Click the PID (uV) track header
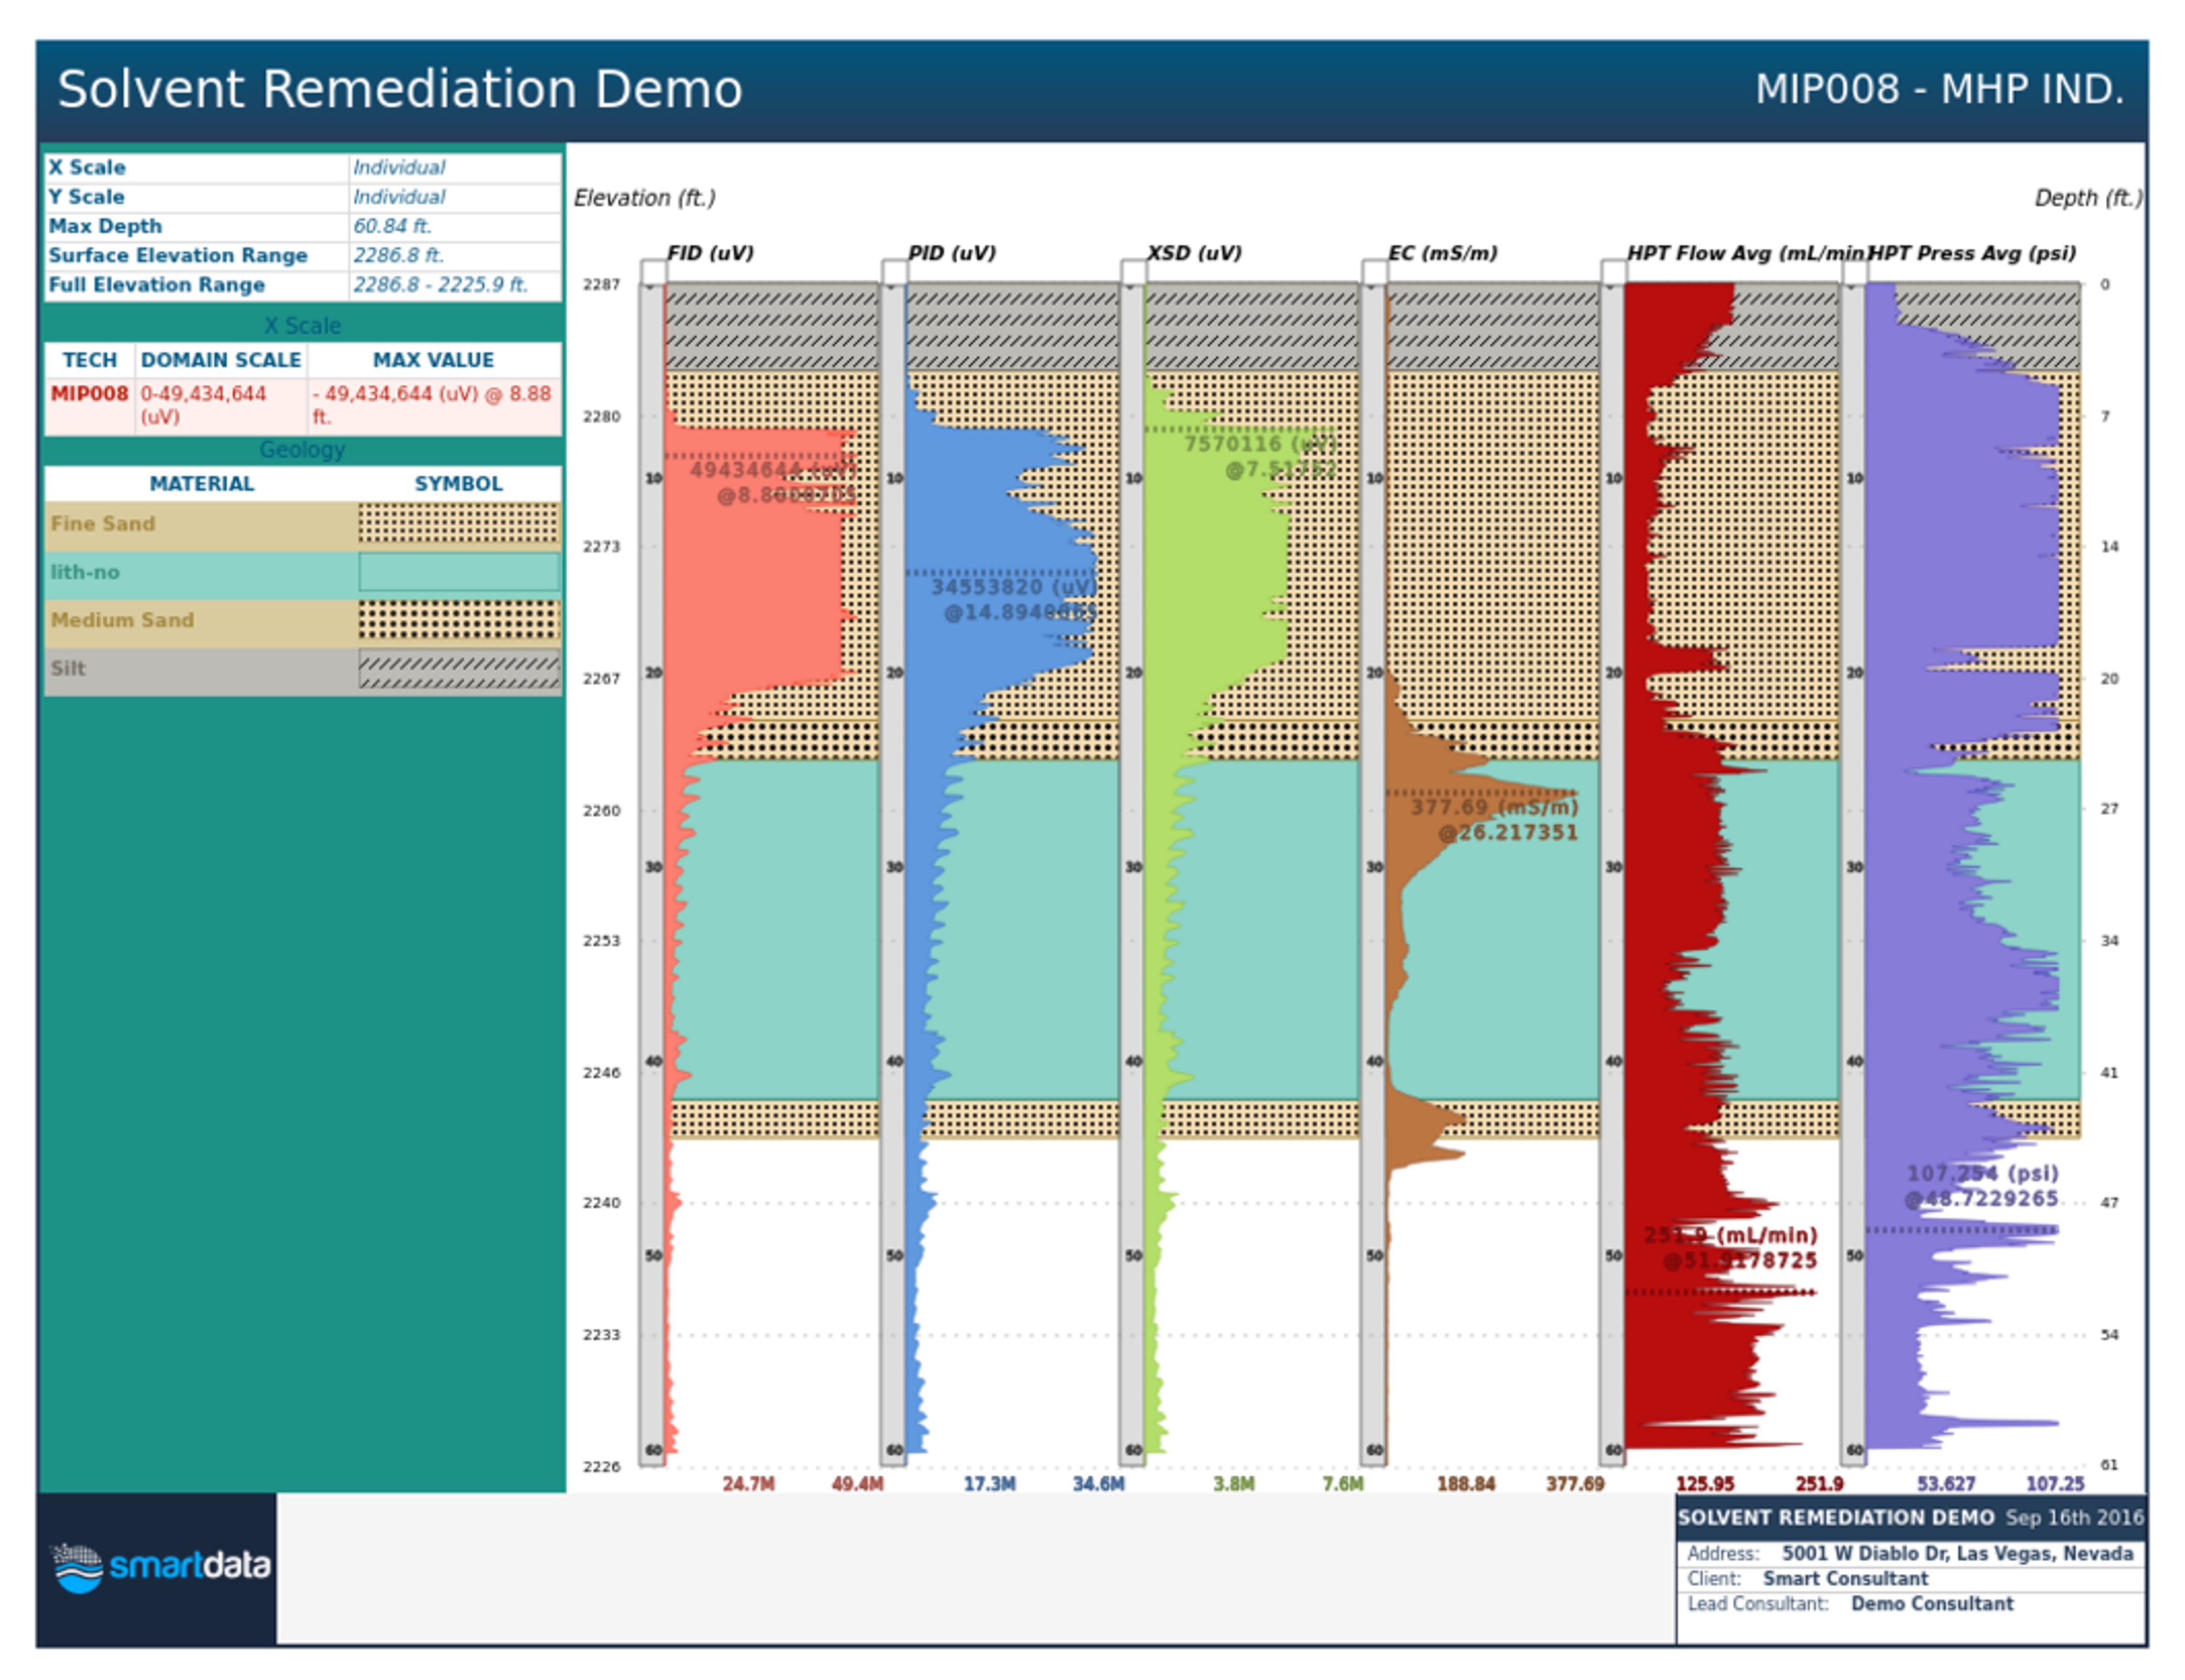This screenshot has height=1680, width=2185. 951,253
